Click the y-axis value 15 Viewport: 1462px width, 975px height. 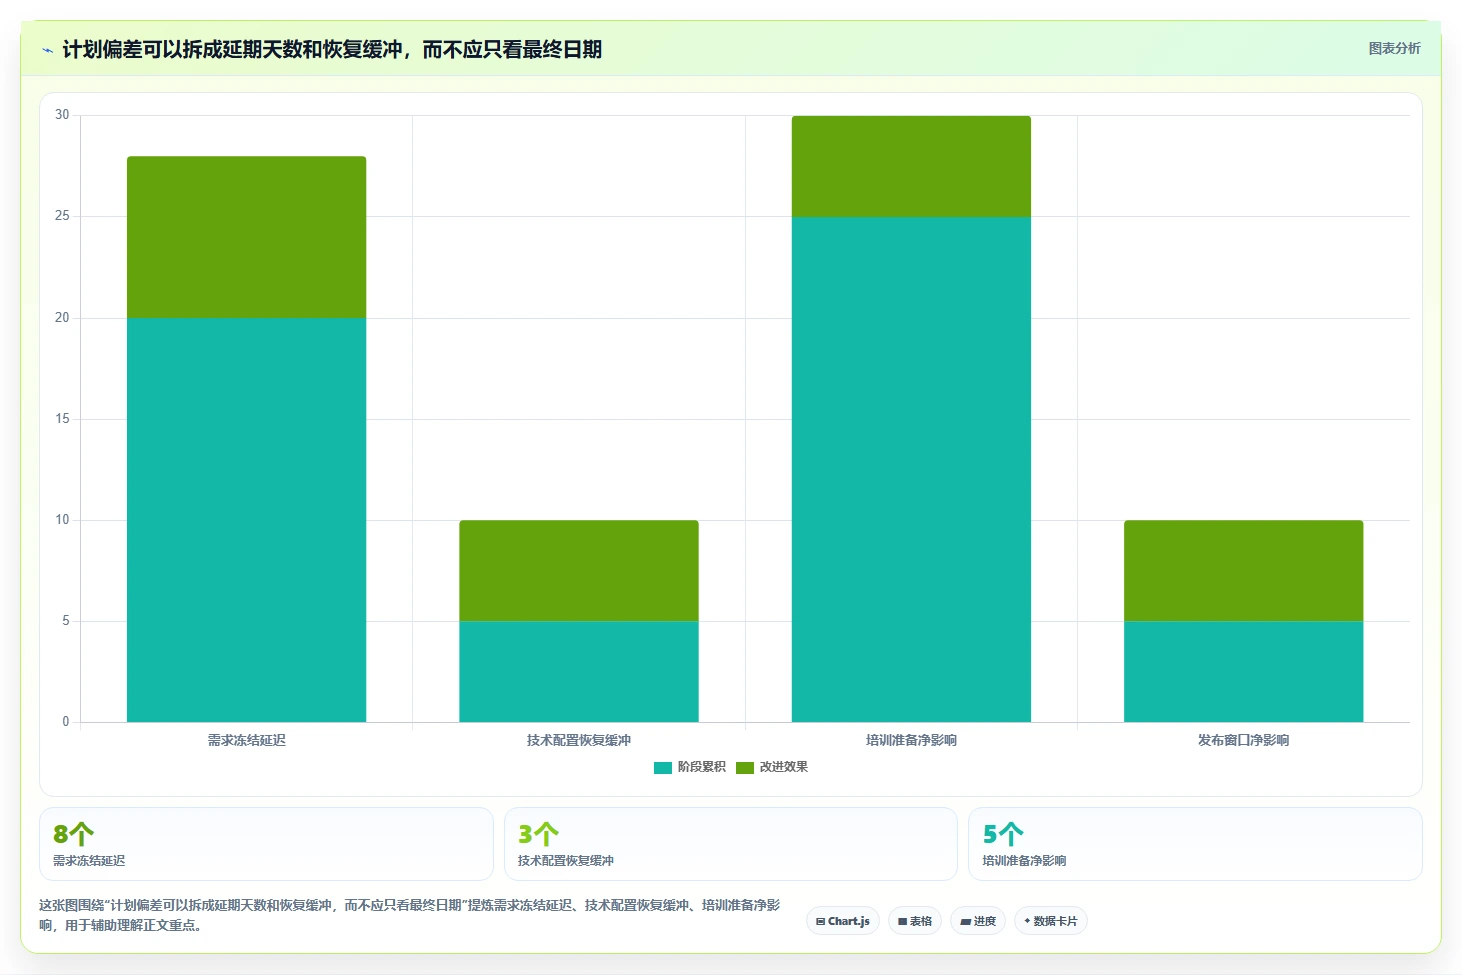pos(62,419)
